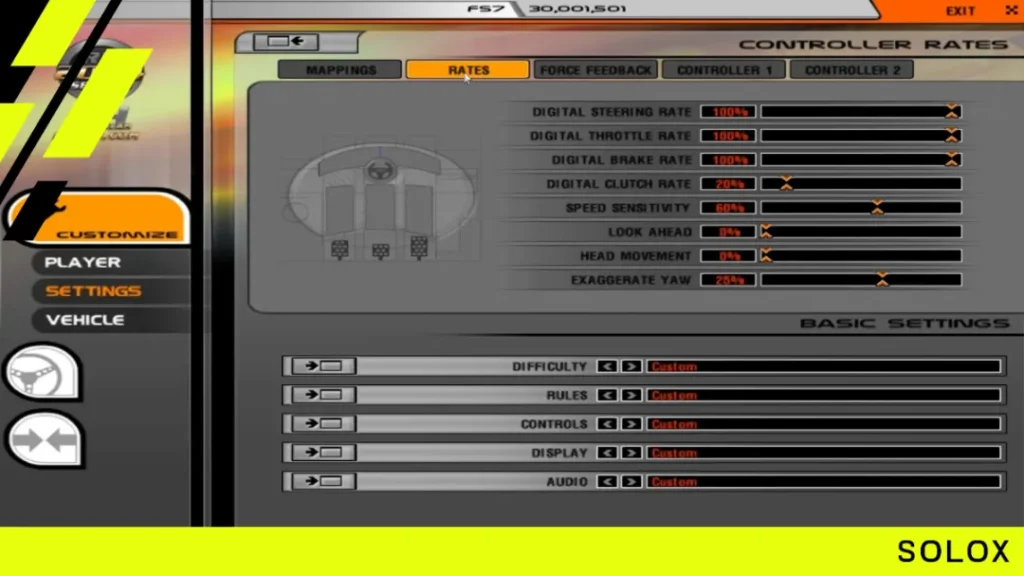Click the Digital Steering Rate 100% value
This screenshot has height=576, width=1024.
tap(728, 112)
